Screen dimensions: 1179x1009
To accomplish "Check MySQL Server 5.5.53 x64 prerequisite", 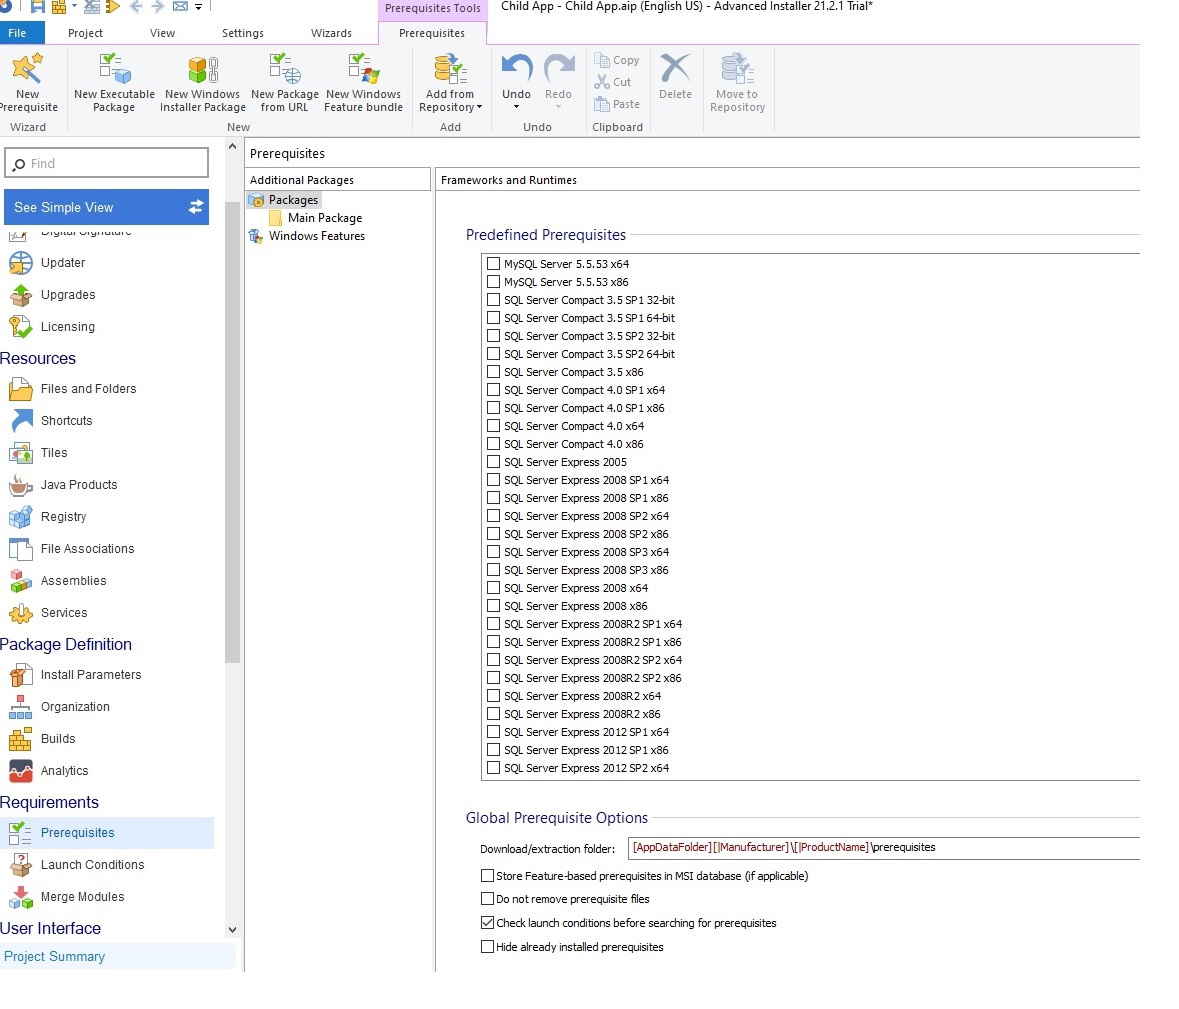I will point(493,264).
